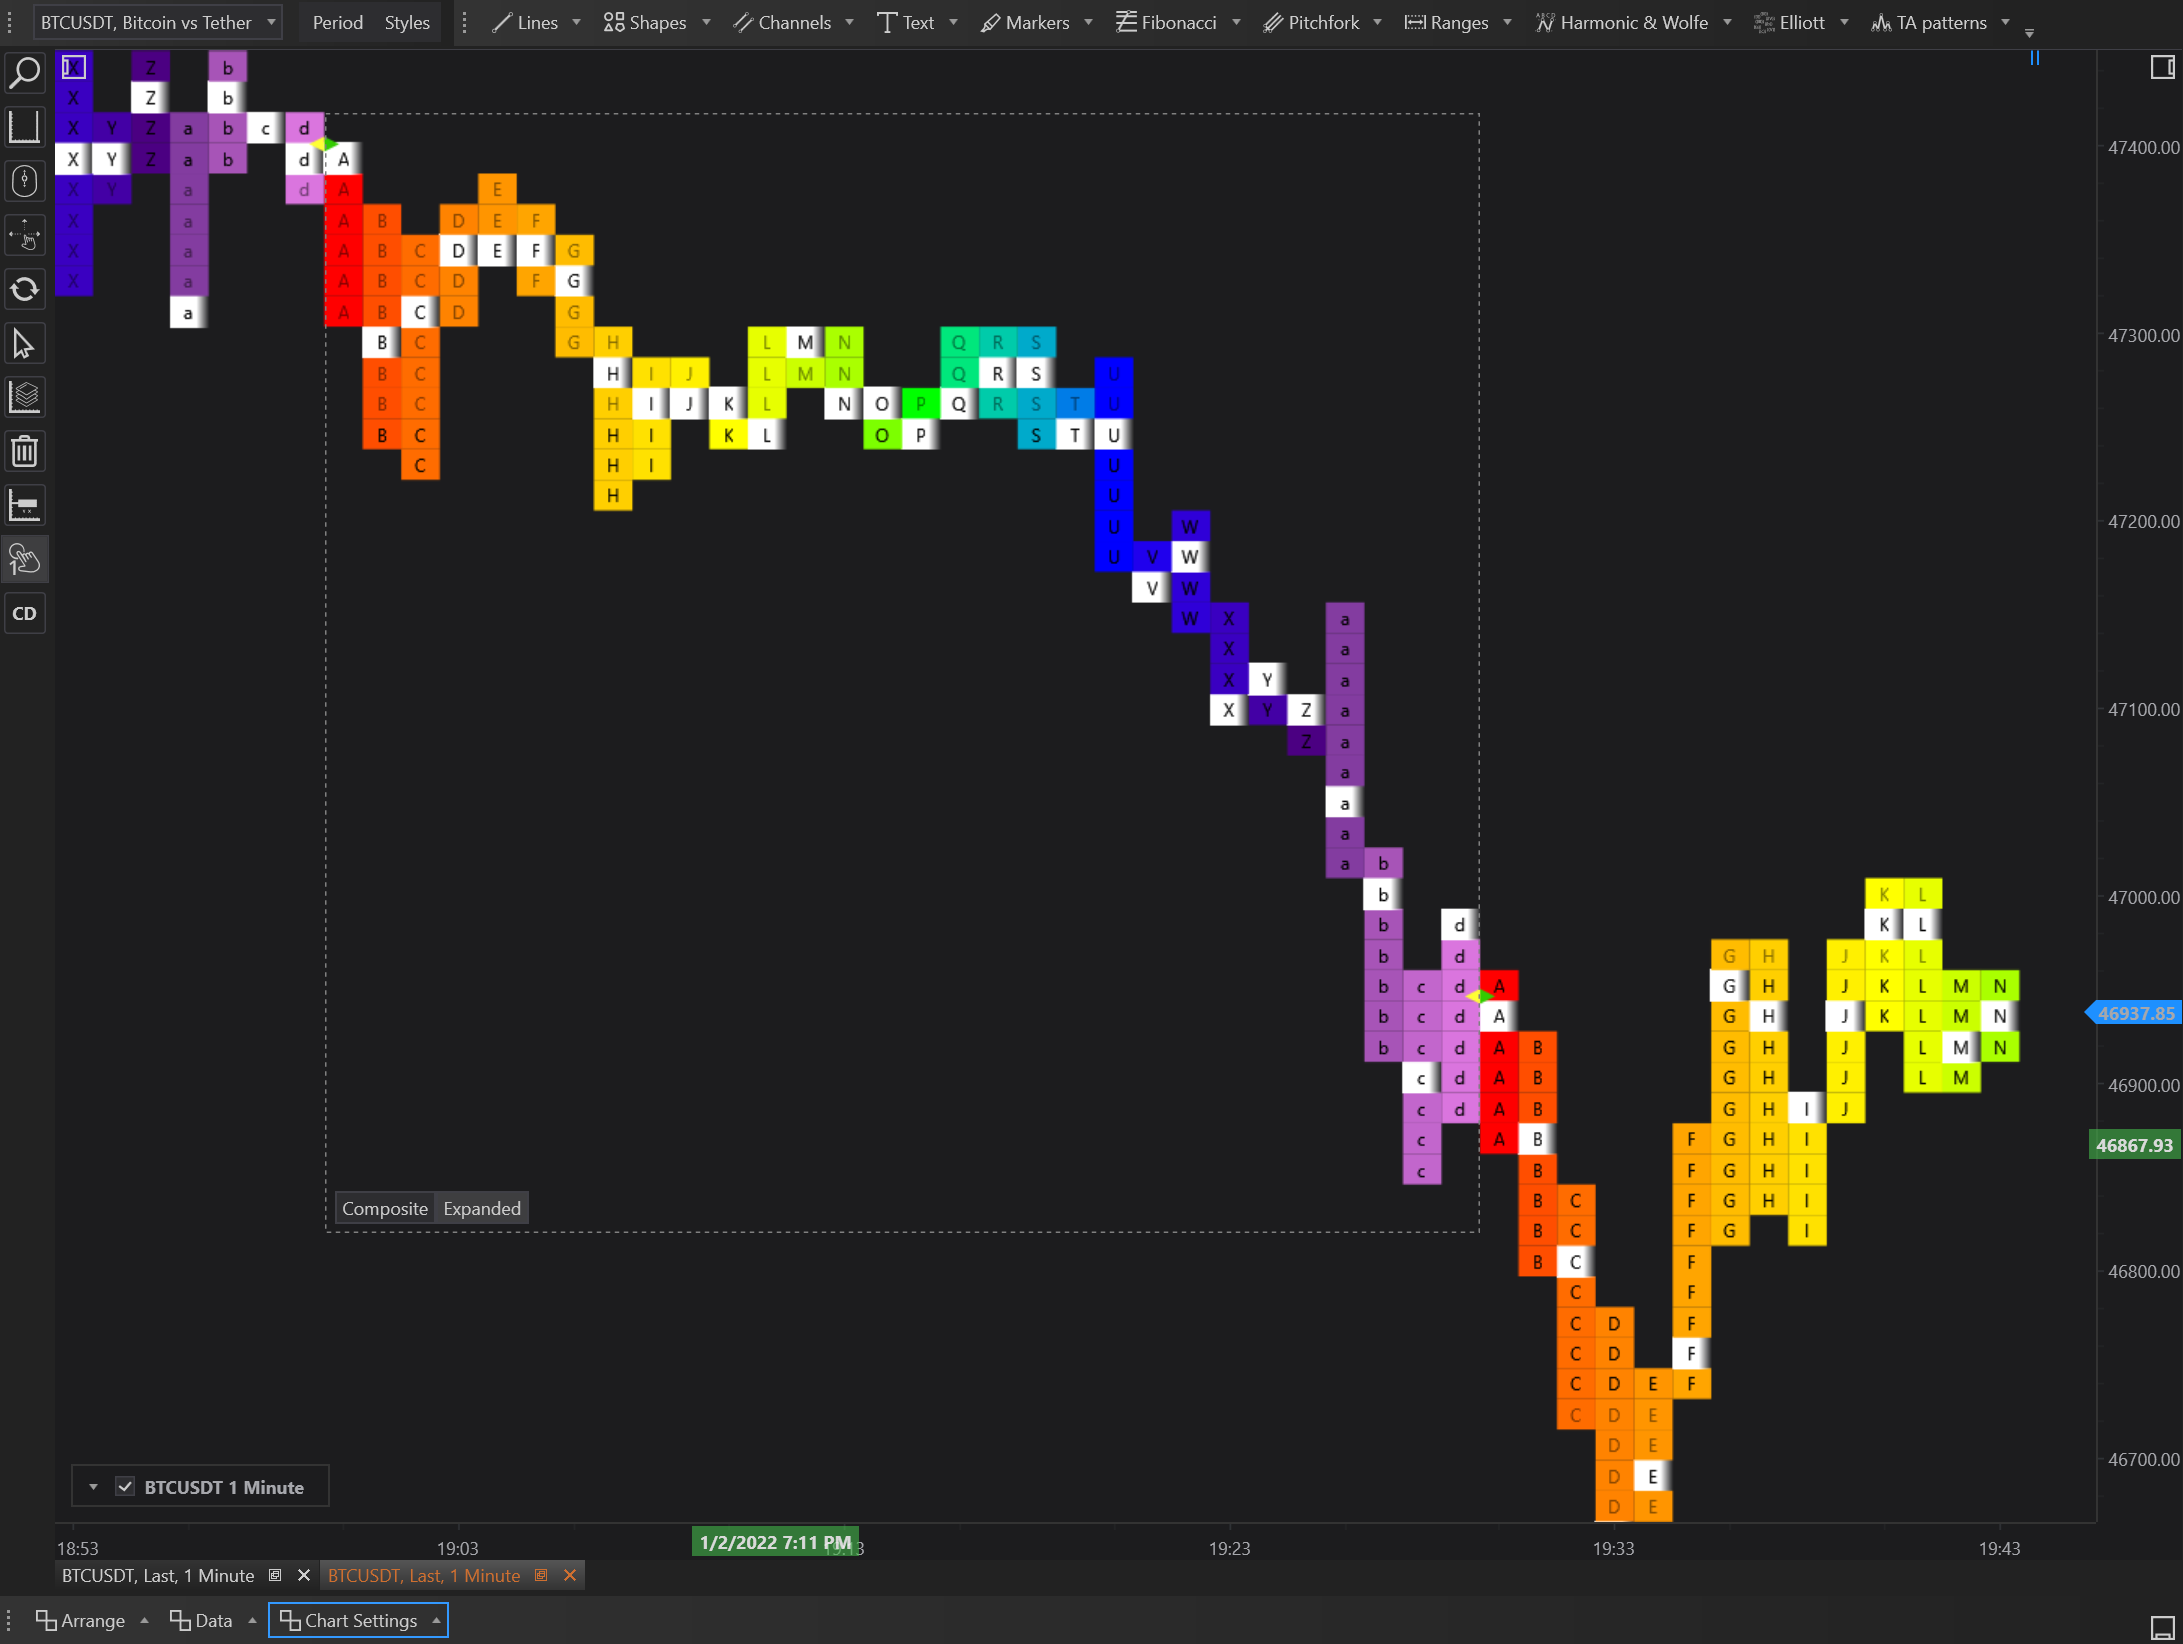Switch profile to Expanded mode
2183x1644 pixels.
(x=482, y=1208)
